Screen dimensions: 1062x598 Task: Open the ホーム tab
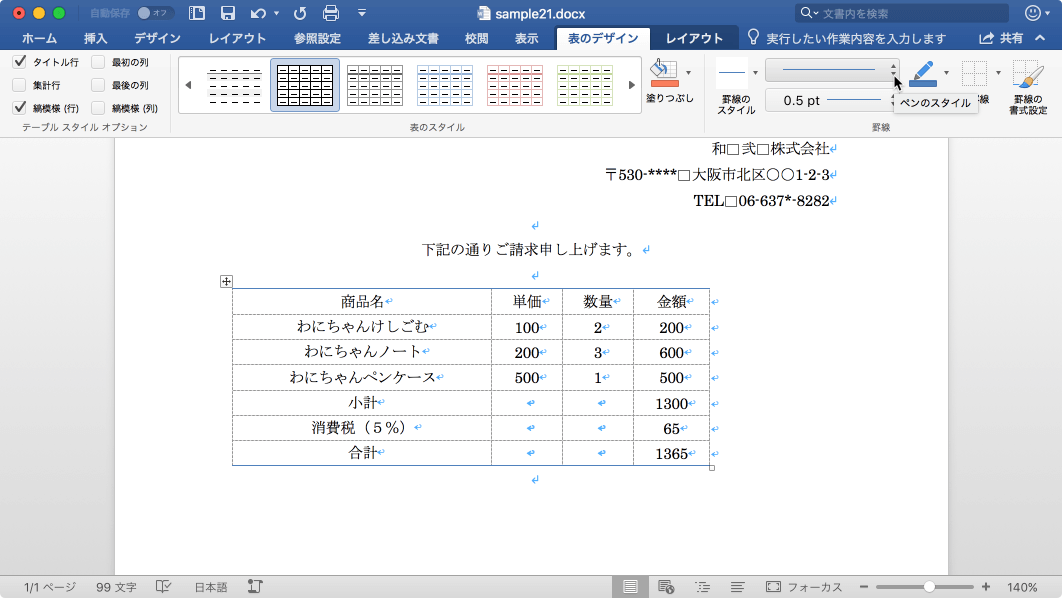39,39
